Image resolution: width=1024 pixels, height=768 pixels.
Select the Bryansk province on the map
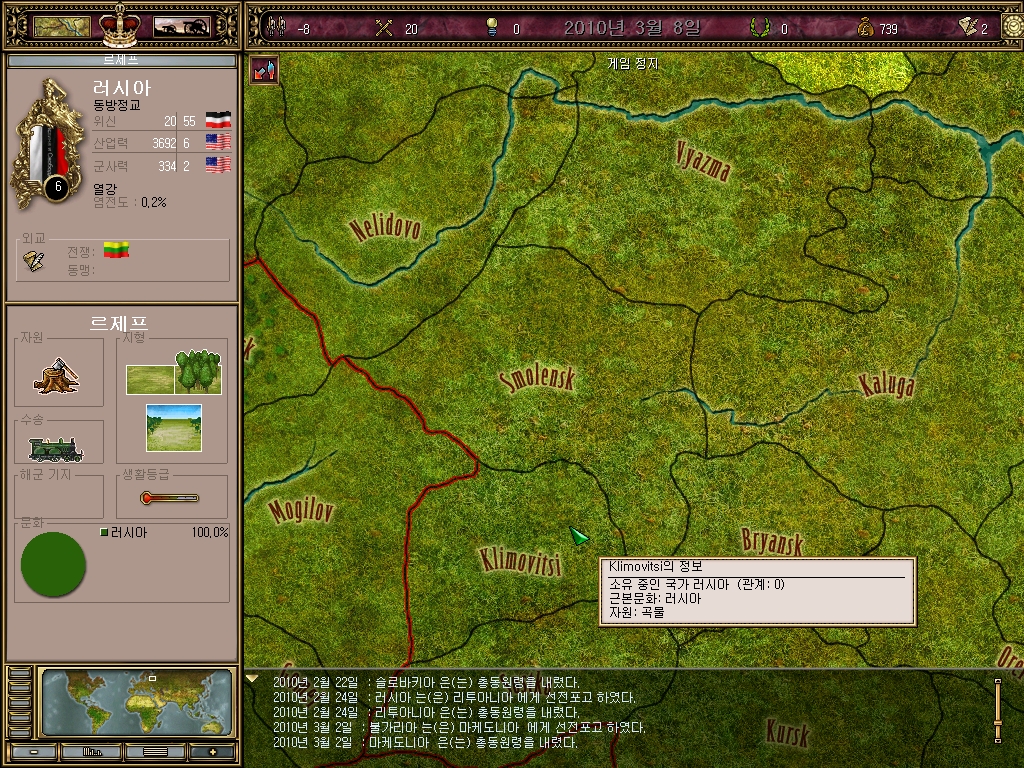click(x=772, y=541)
